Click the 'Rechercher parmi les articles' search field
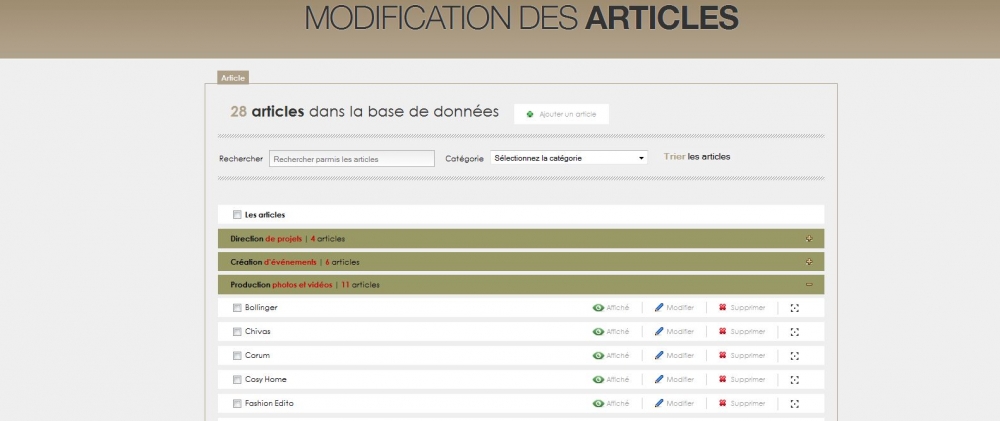Image resolution: width=1000 pixels, height=421 pixels. coord(351,158)
